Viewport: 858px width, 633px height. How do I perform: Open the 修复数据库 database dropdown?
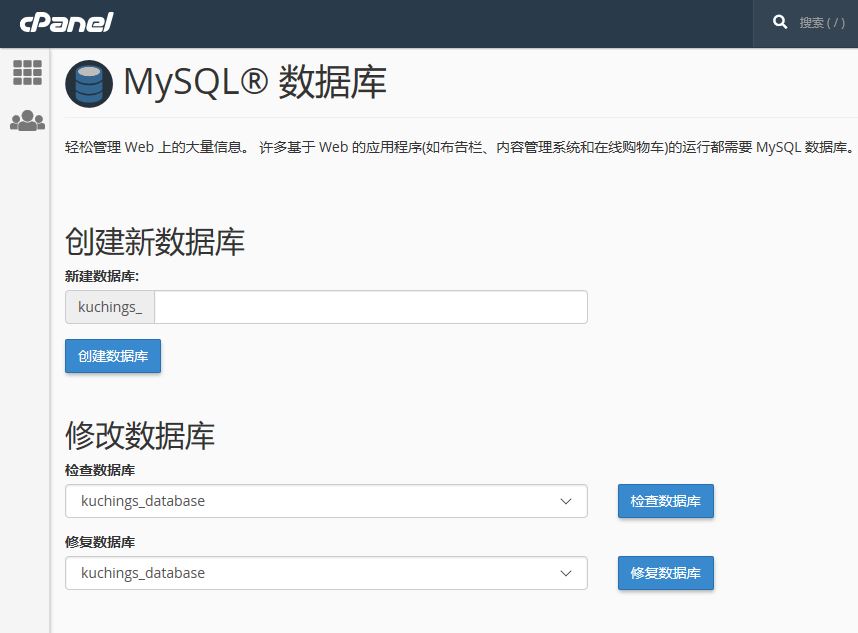point(326,573)
